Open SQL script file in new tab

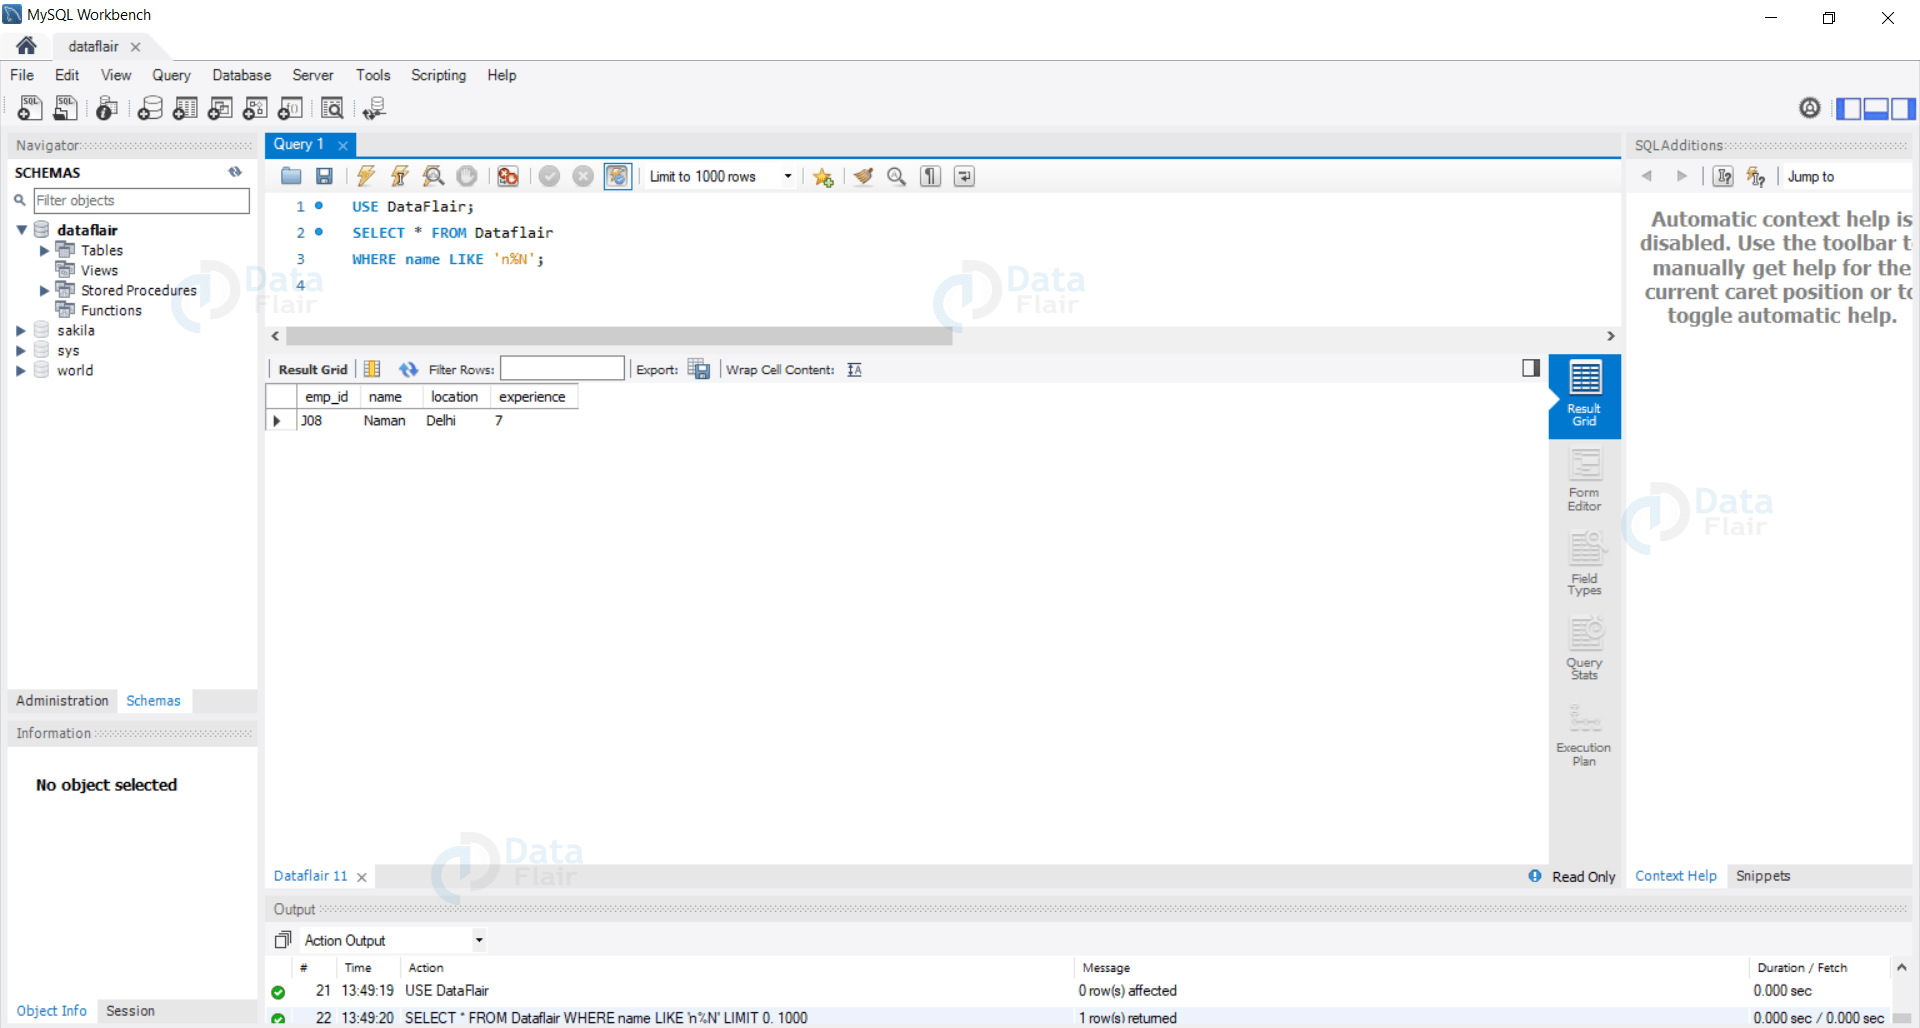tap(66, 108)
